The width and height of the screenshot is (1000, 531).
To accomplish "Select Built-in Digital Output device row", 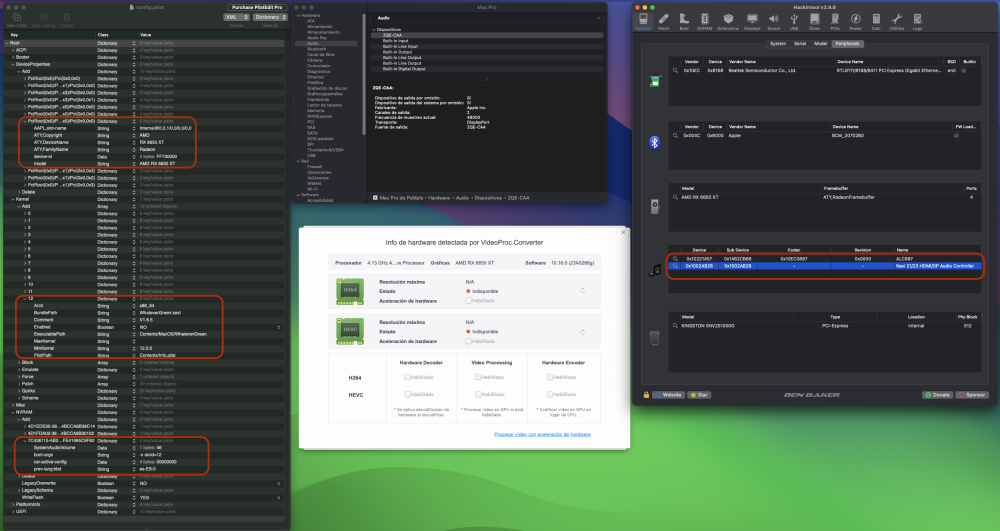I will coord(487,68).
